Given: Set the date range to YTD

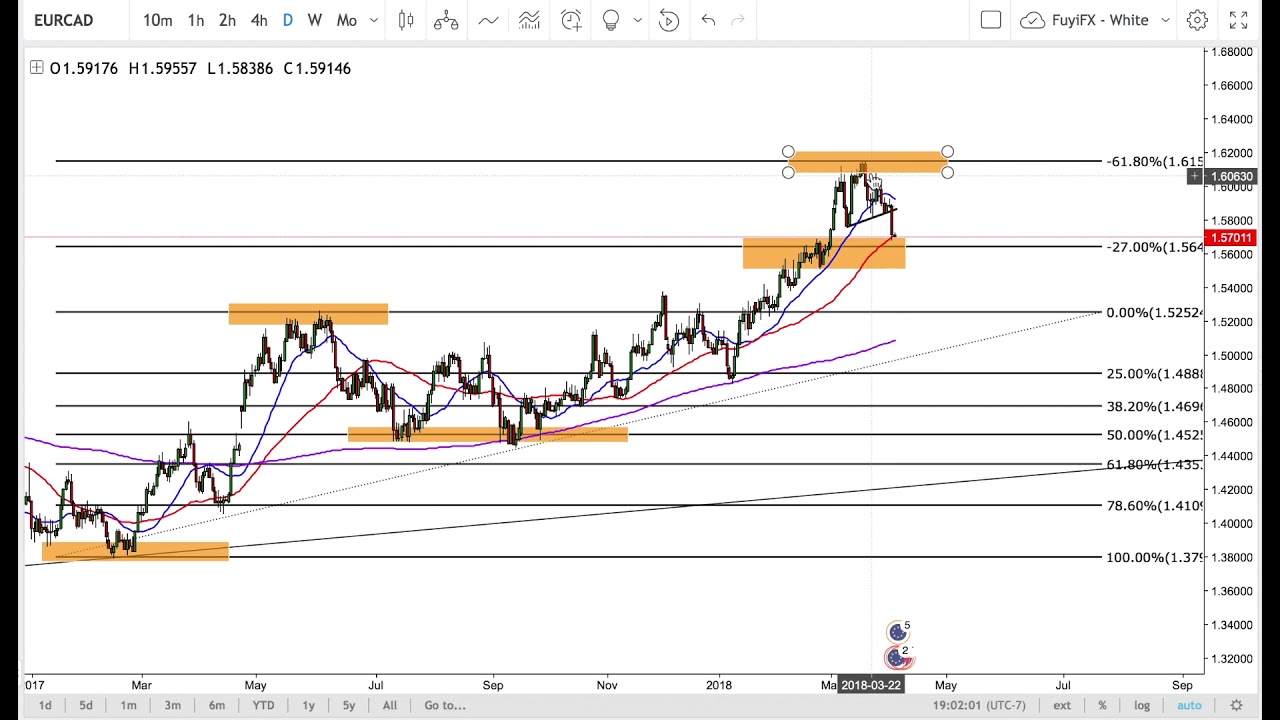Looking at the screenshot, I should click(x=263, y=705).
